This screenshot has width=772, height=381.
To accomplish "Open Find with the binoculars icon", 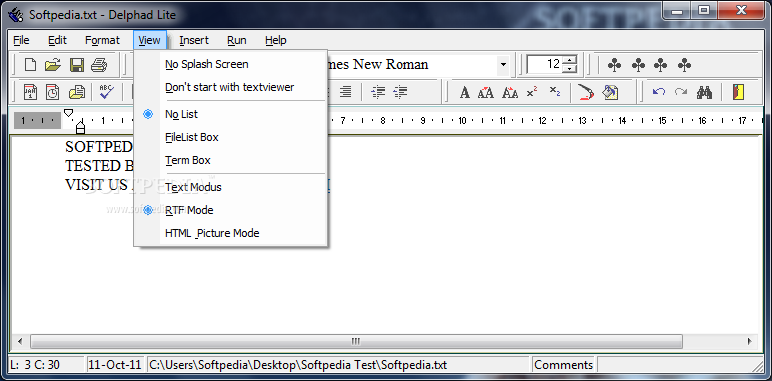I will click(705, 92).
